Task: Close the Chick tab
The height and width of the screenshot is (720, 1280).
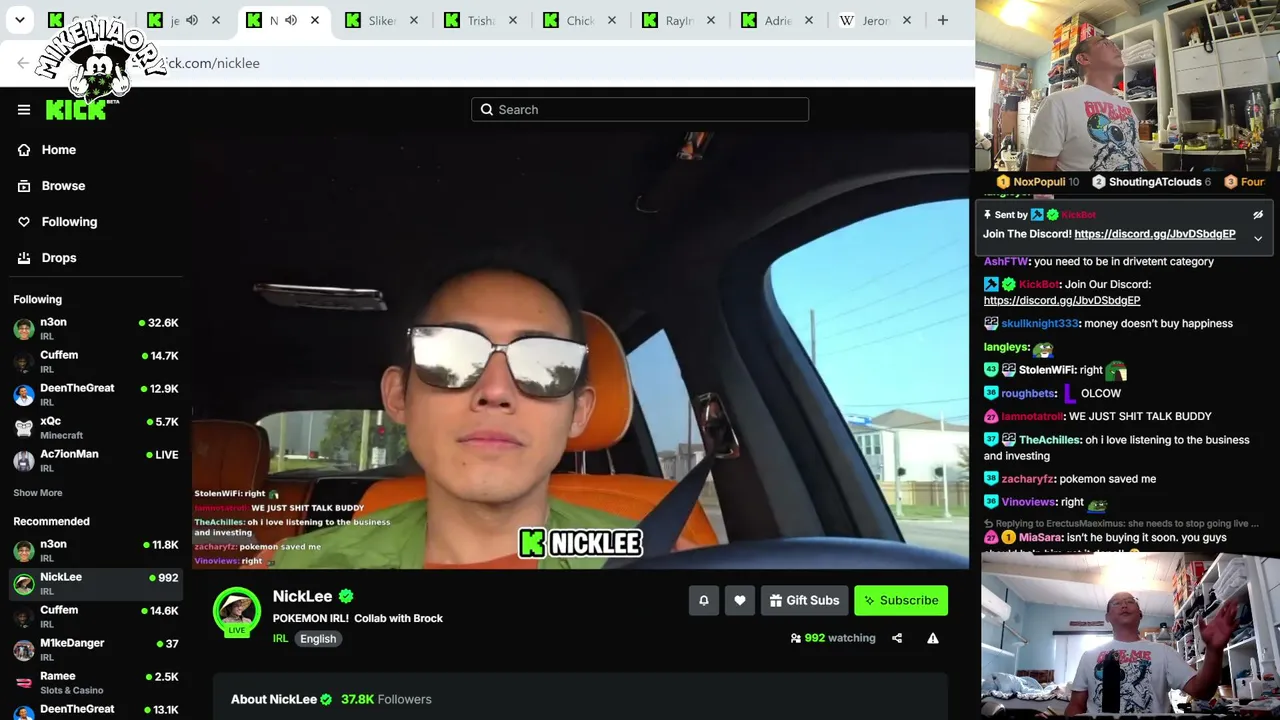Action: (612, 20)
